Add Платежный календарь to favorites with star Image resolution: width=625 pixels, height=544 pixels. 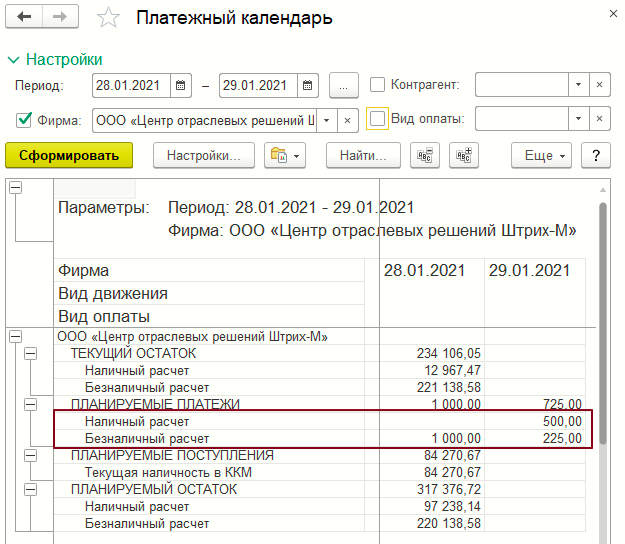[x=107, y=19]
